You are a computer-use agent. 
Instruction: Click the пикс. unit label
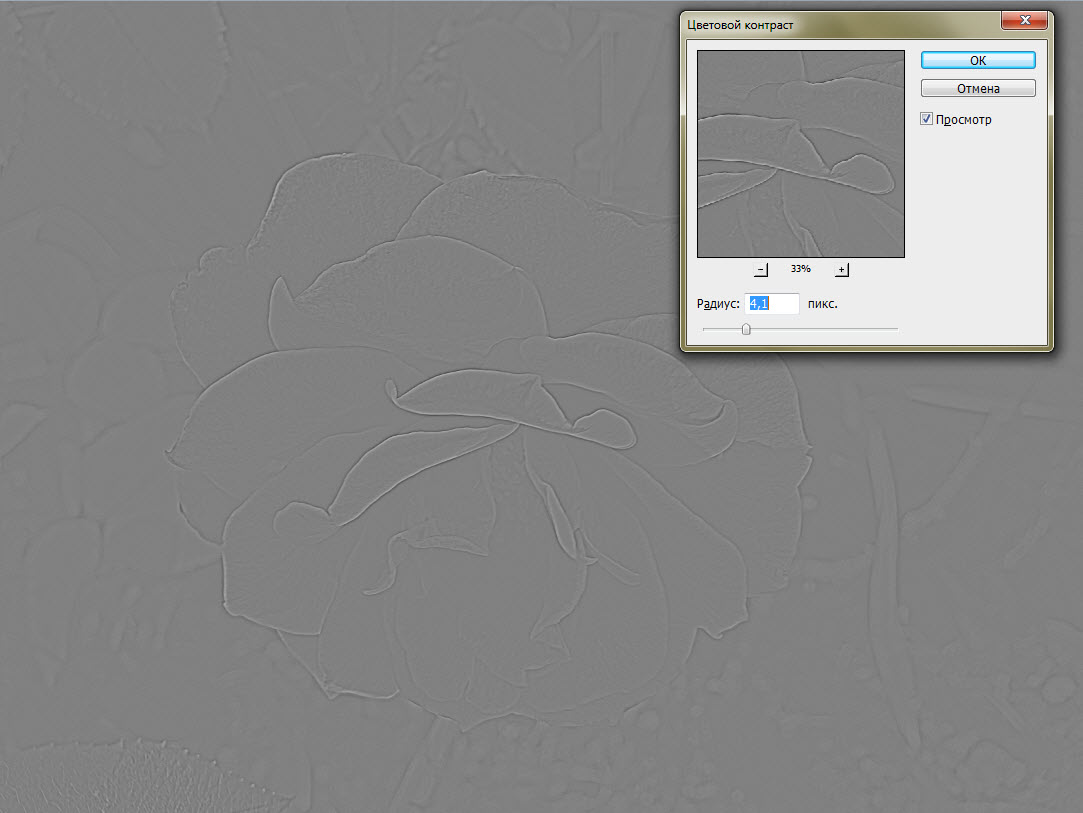pyautogui.click(x=823, y=304)
